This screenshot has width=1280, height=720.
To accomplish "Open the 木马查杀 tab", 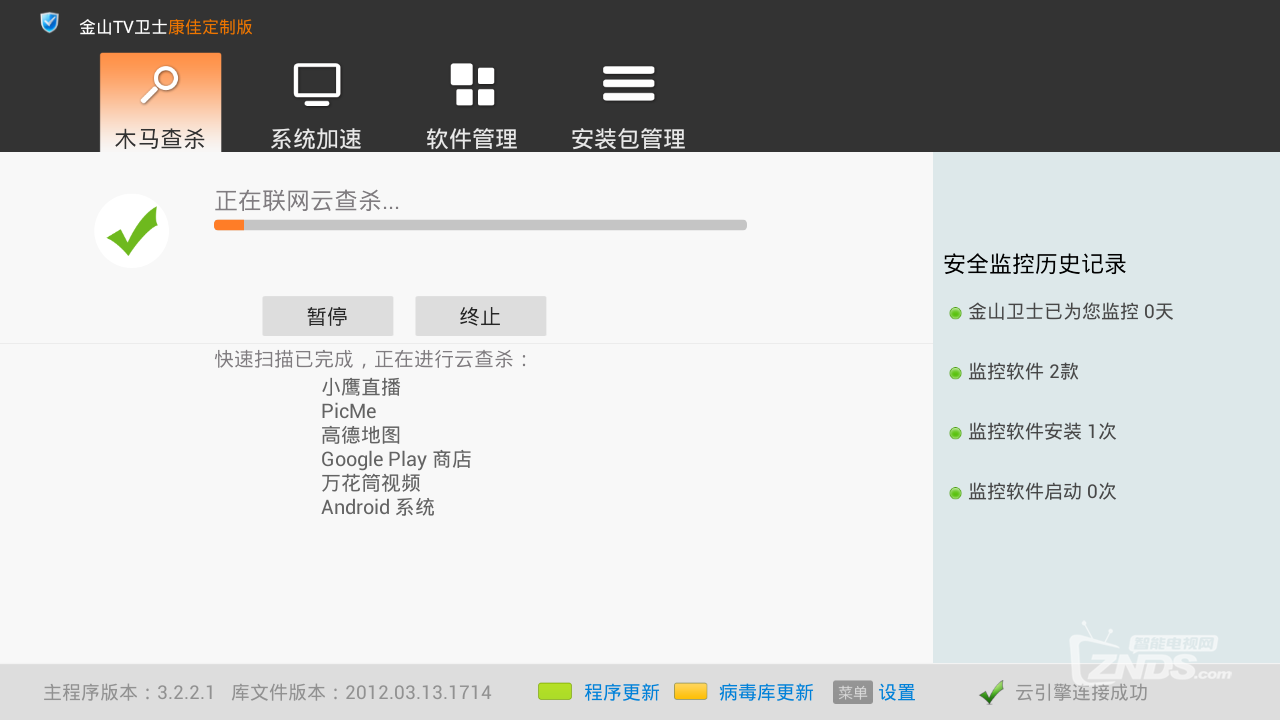I will (160, 102).
